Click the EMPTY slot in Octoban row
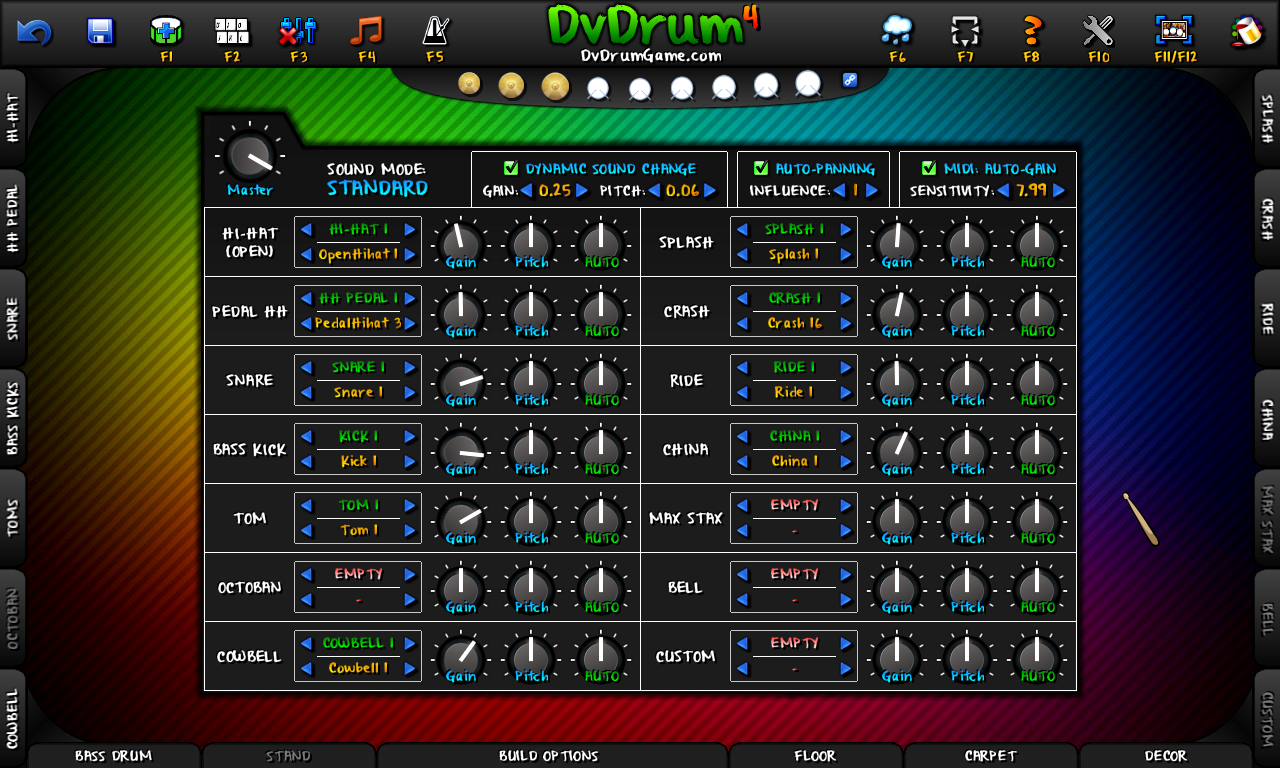Viewport: 1280px width, 768px height. pos(358,574)
